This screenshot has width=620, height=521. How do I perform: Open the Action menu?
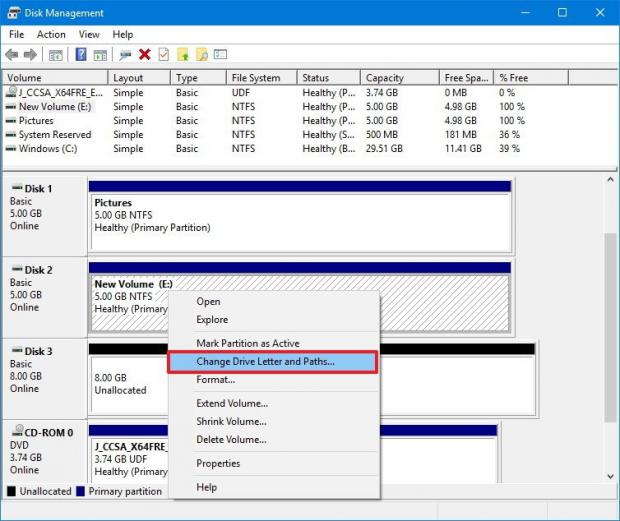51,34
